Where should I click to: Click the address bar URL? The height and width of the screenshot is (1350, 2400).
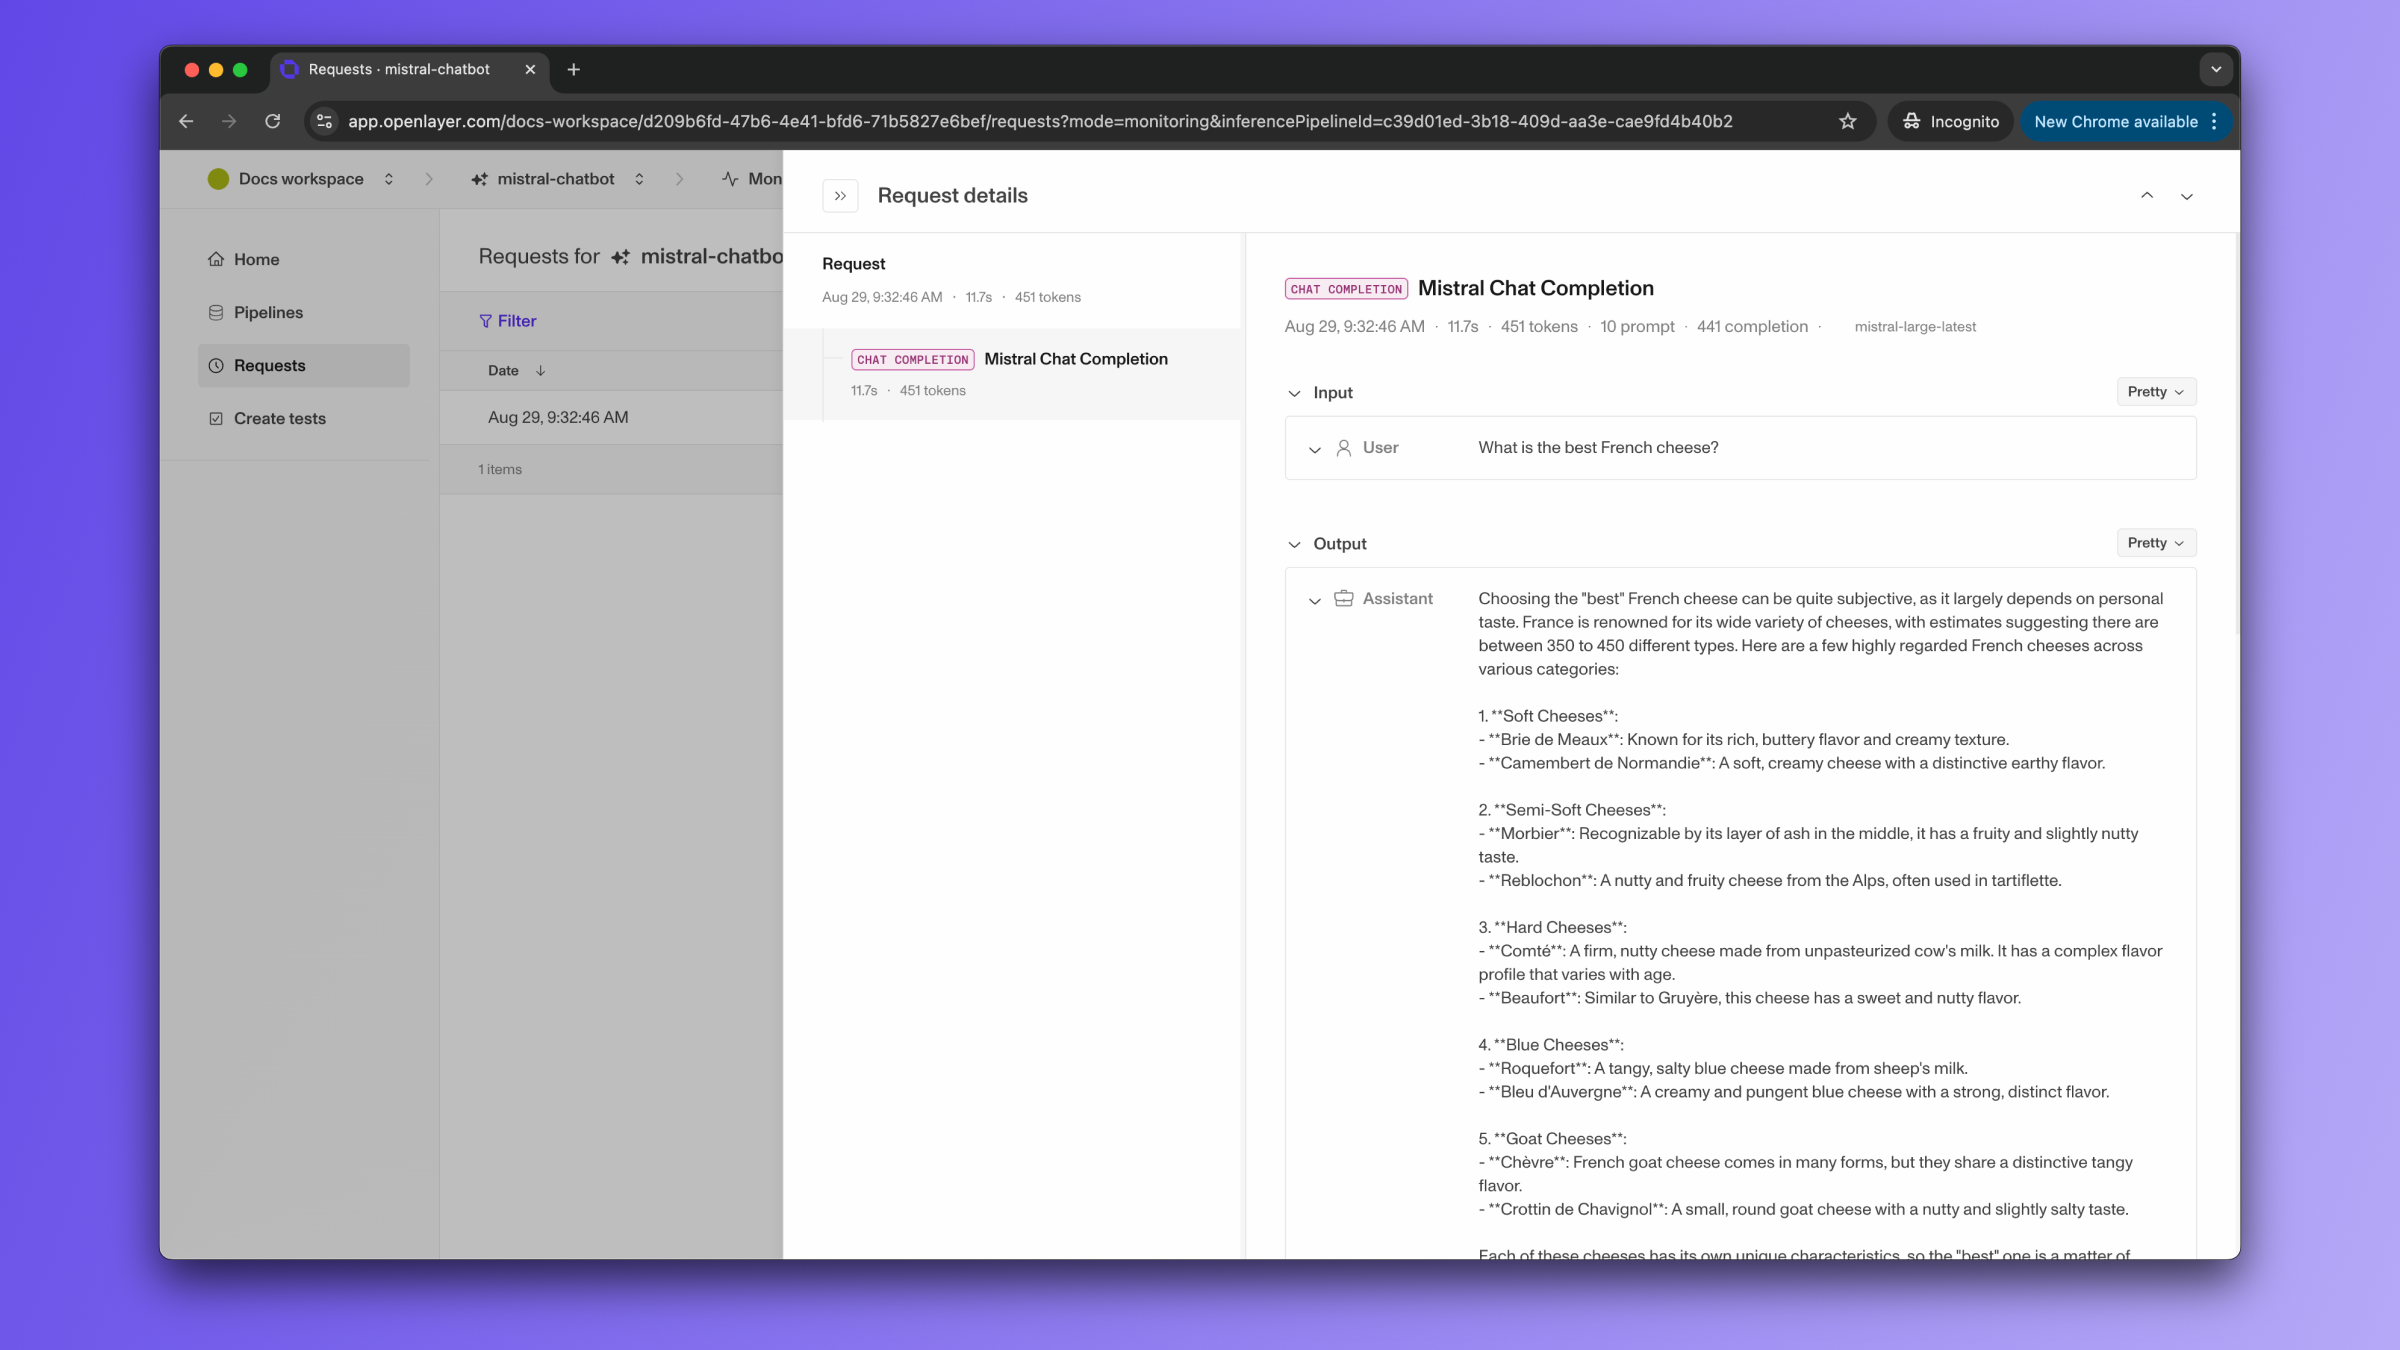click(1040, 121)
